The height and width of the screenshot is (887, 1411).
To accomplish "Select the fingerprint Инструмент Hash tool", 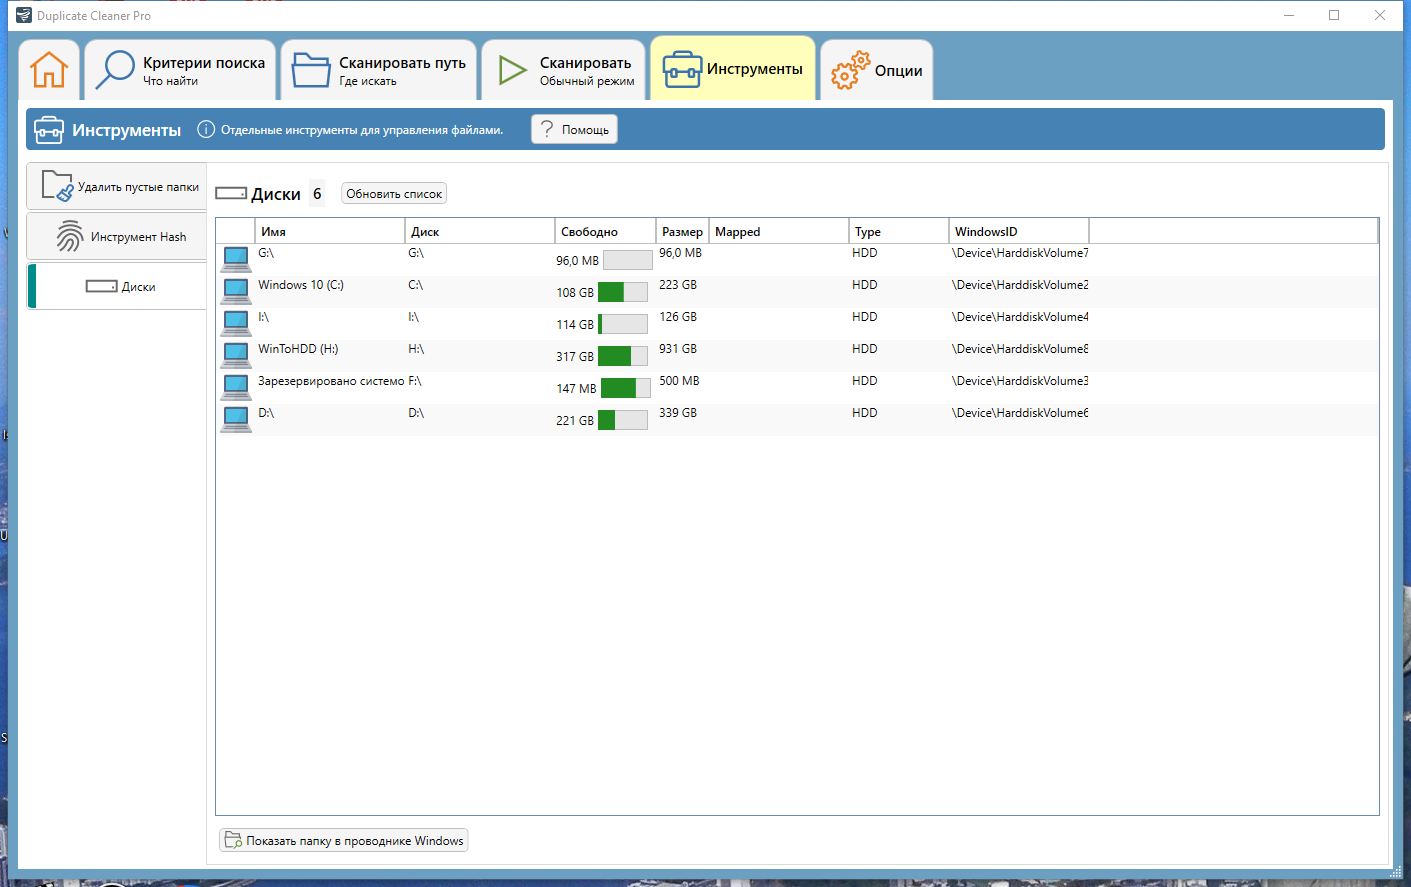I will [117, 237].
